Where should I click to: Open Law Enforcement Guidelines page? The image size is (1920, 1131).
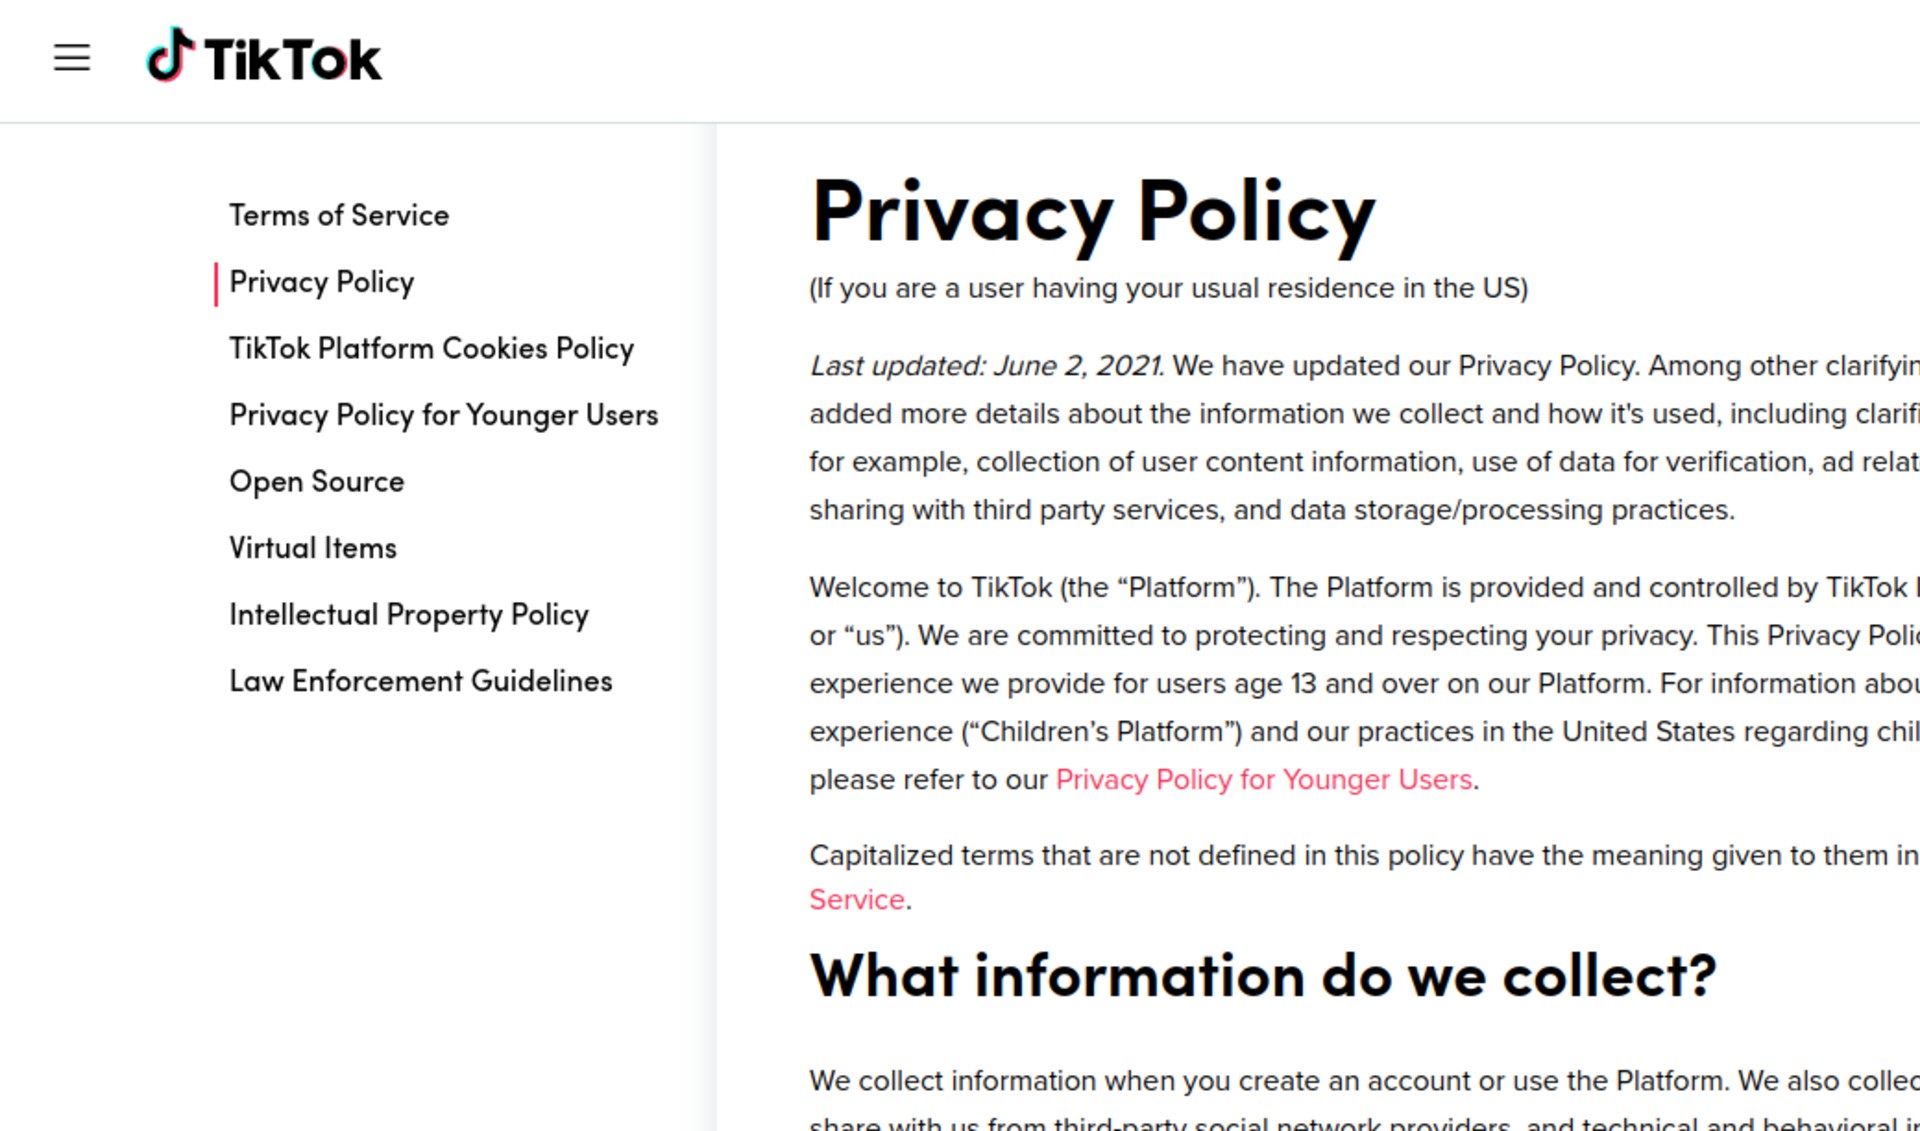(421, 680)
